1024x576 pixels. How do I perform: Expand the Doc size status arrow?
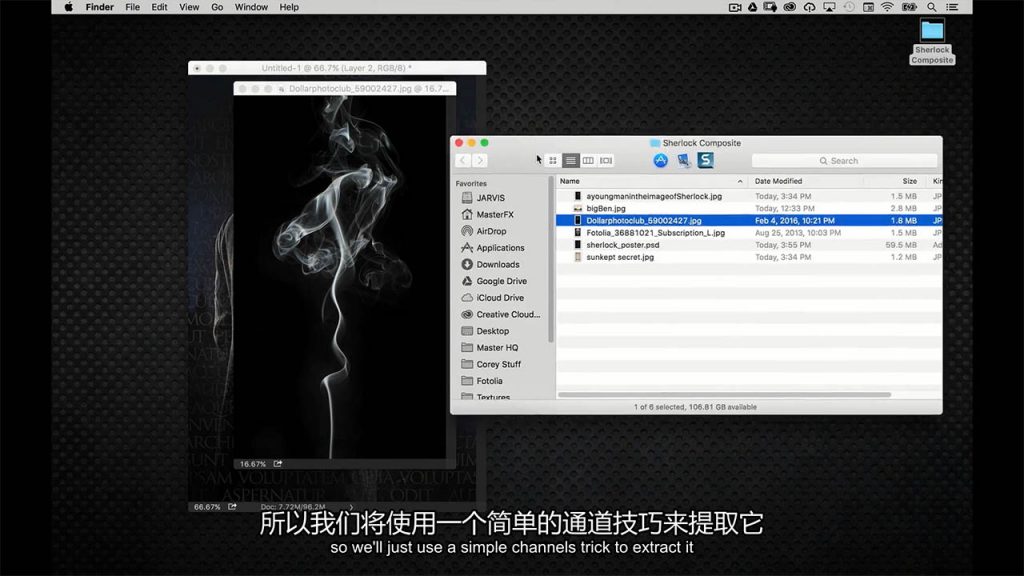(x=351, y=507)
